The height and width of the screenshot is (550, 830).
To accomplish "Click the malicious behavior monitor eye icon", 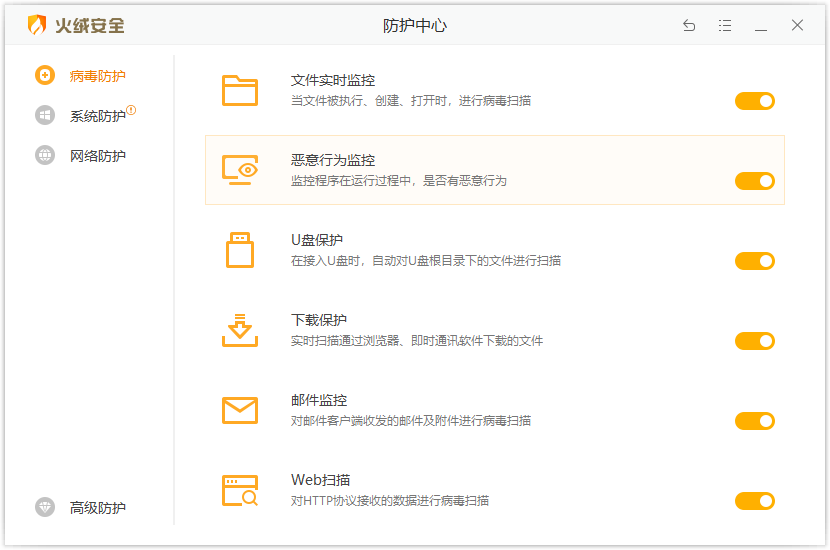I will click(240, 170).
